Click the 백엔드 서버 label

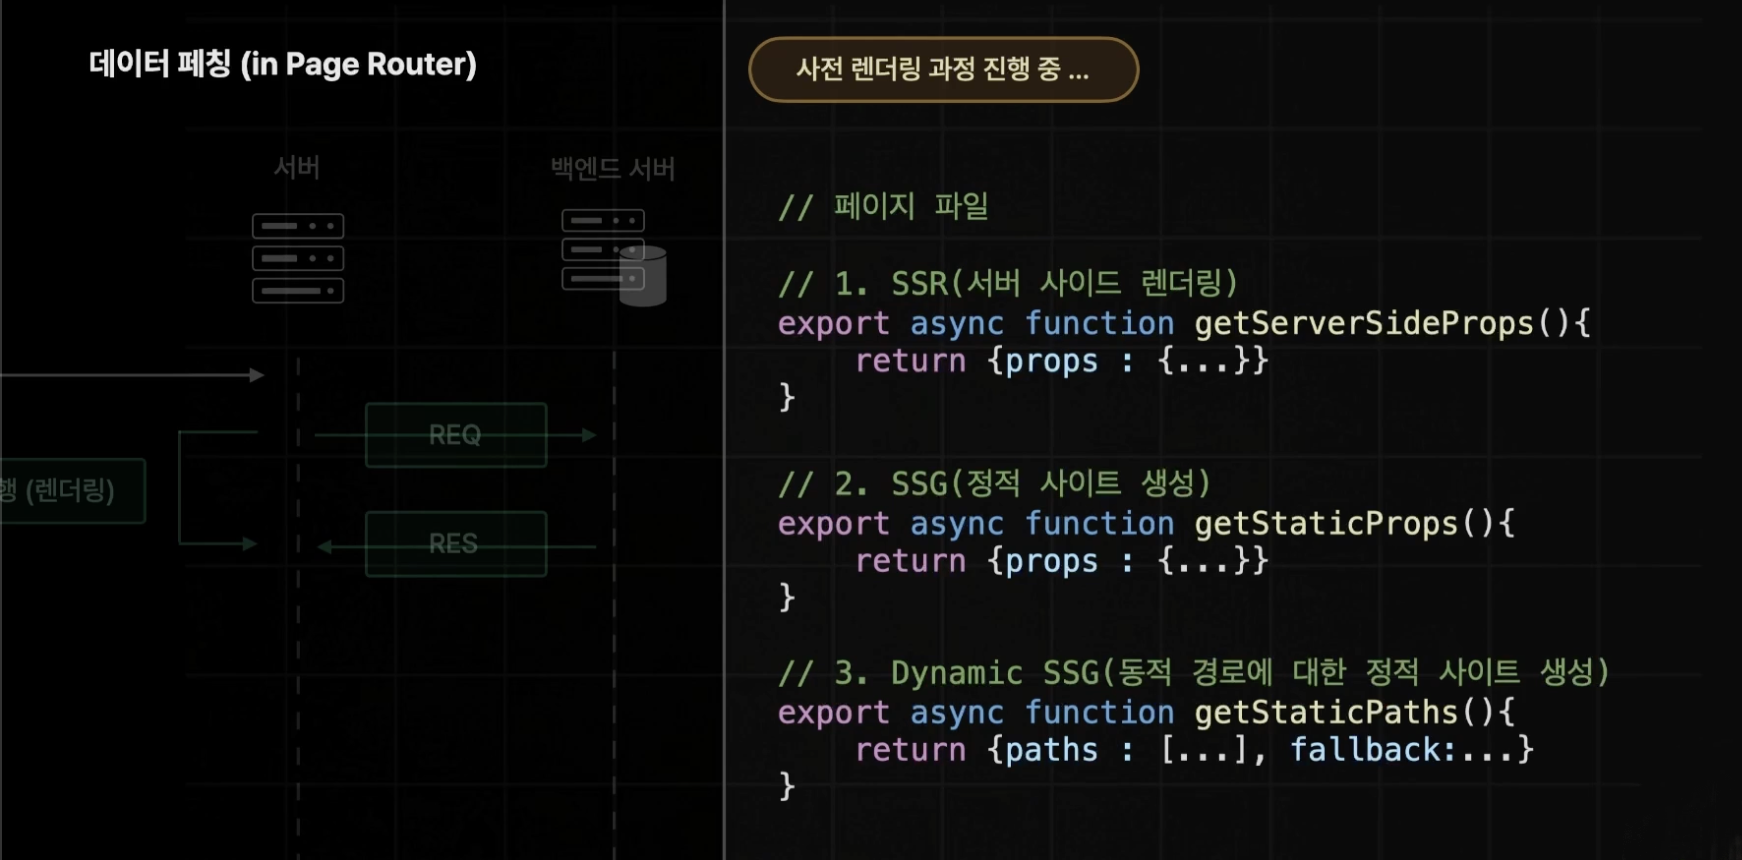point(613,168)
